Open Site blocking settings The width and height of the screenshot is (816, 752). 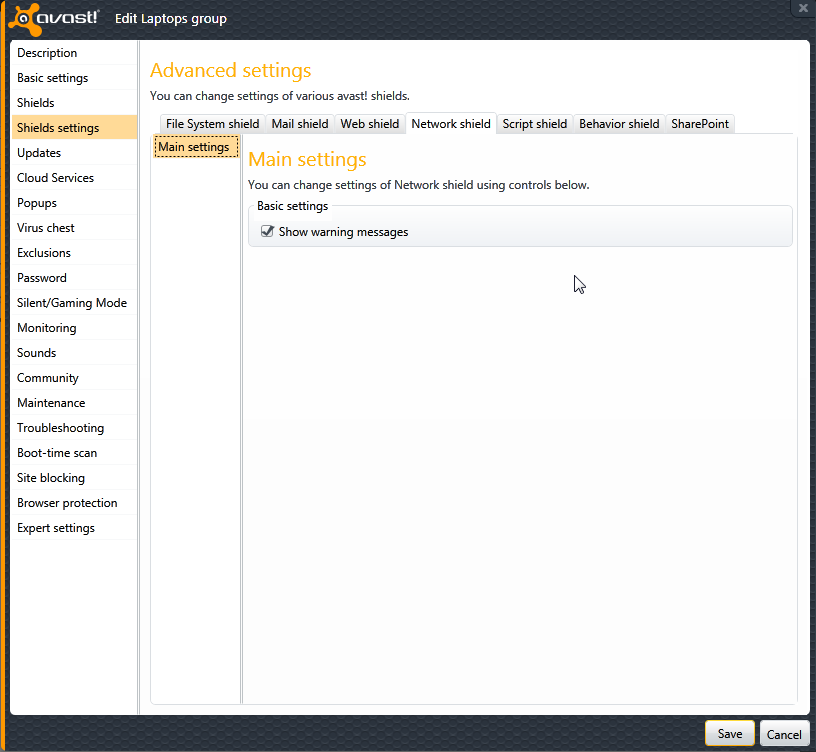(73, 477)
